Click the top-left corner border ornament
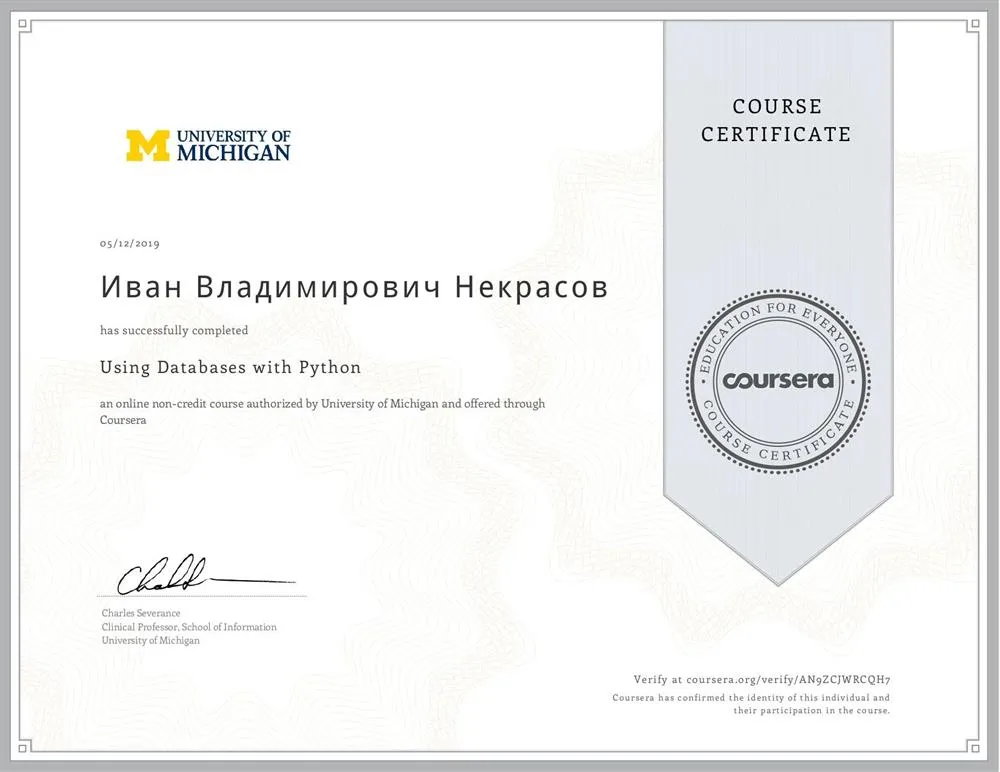1000x772 pixels. [24, 25]
